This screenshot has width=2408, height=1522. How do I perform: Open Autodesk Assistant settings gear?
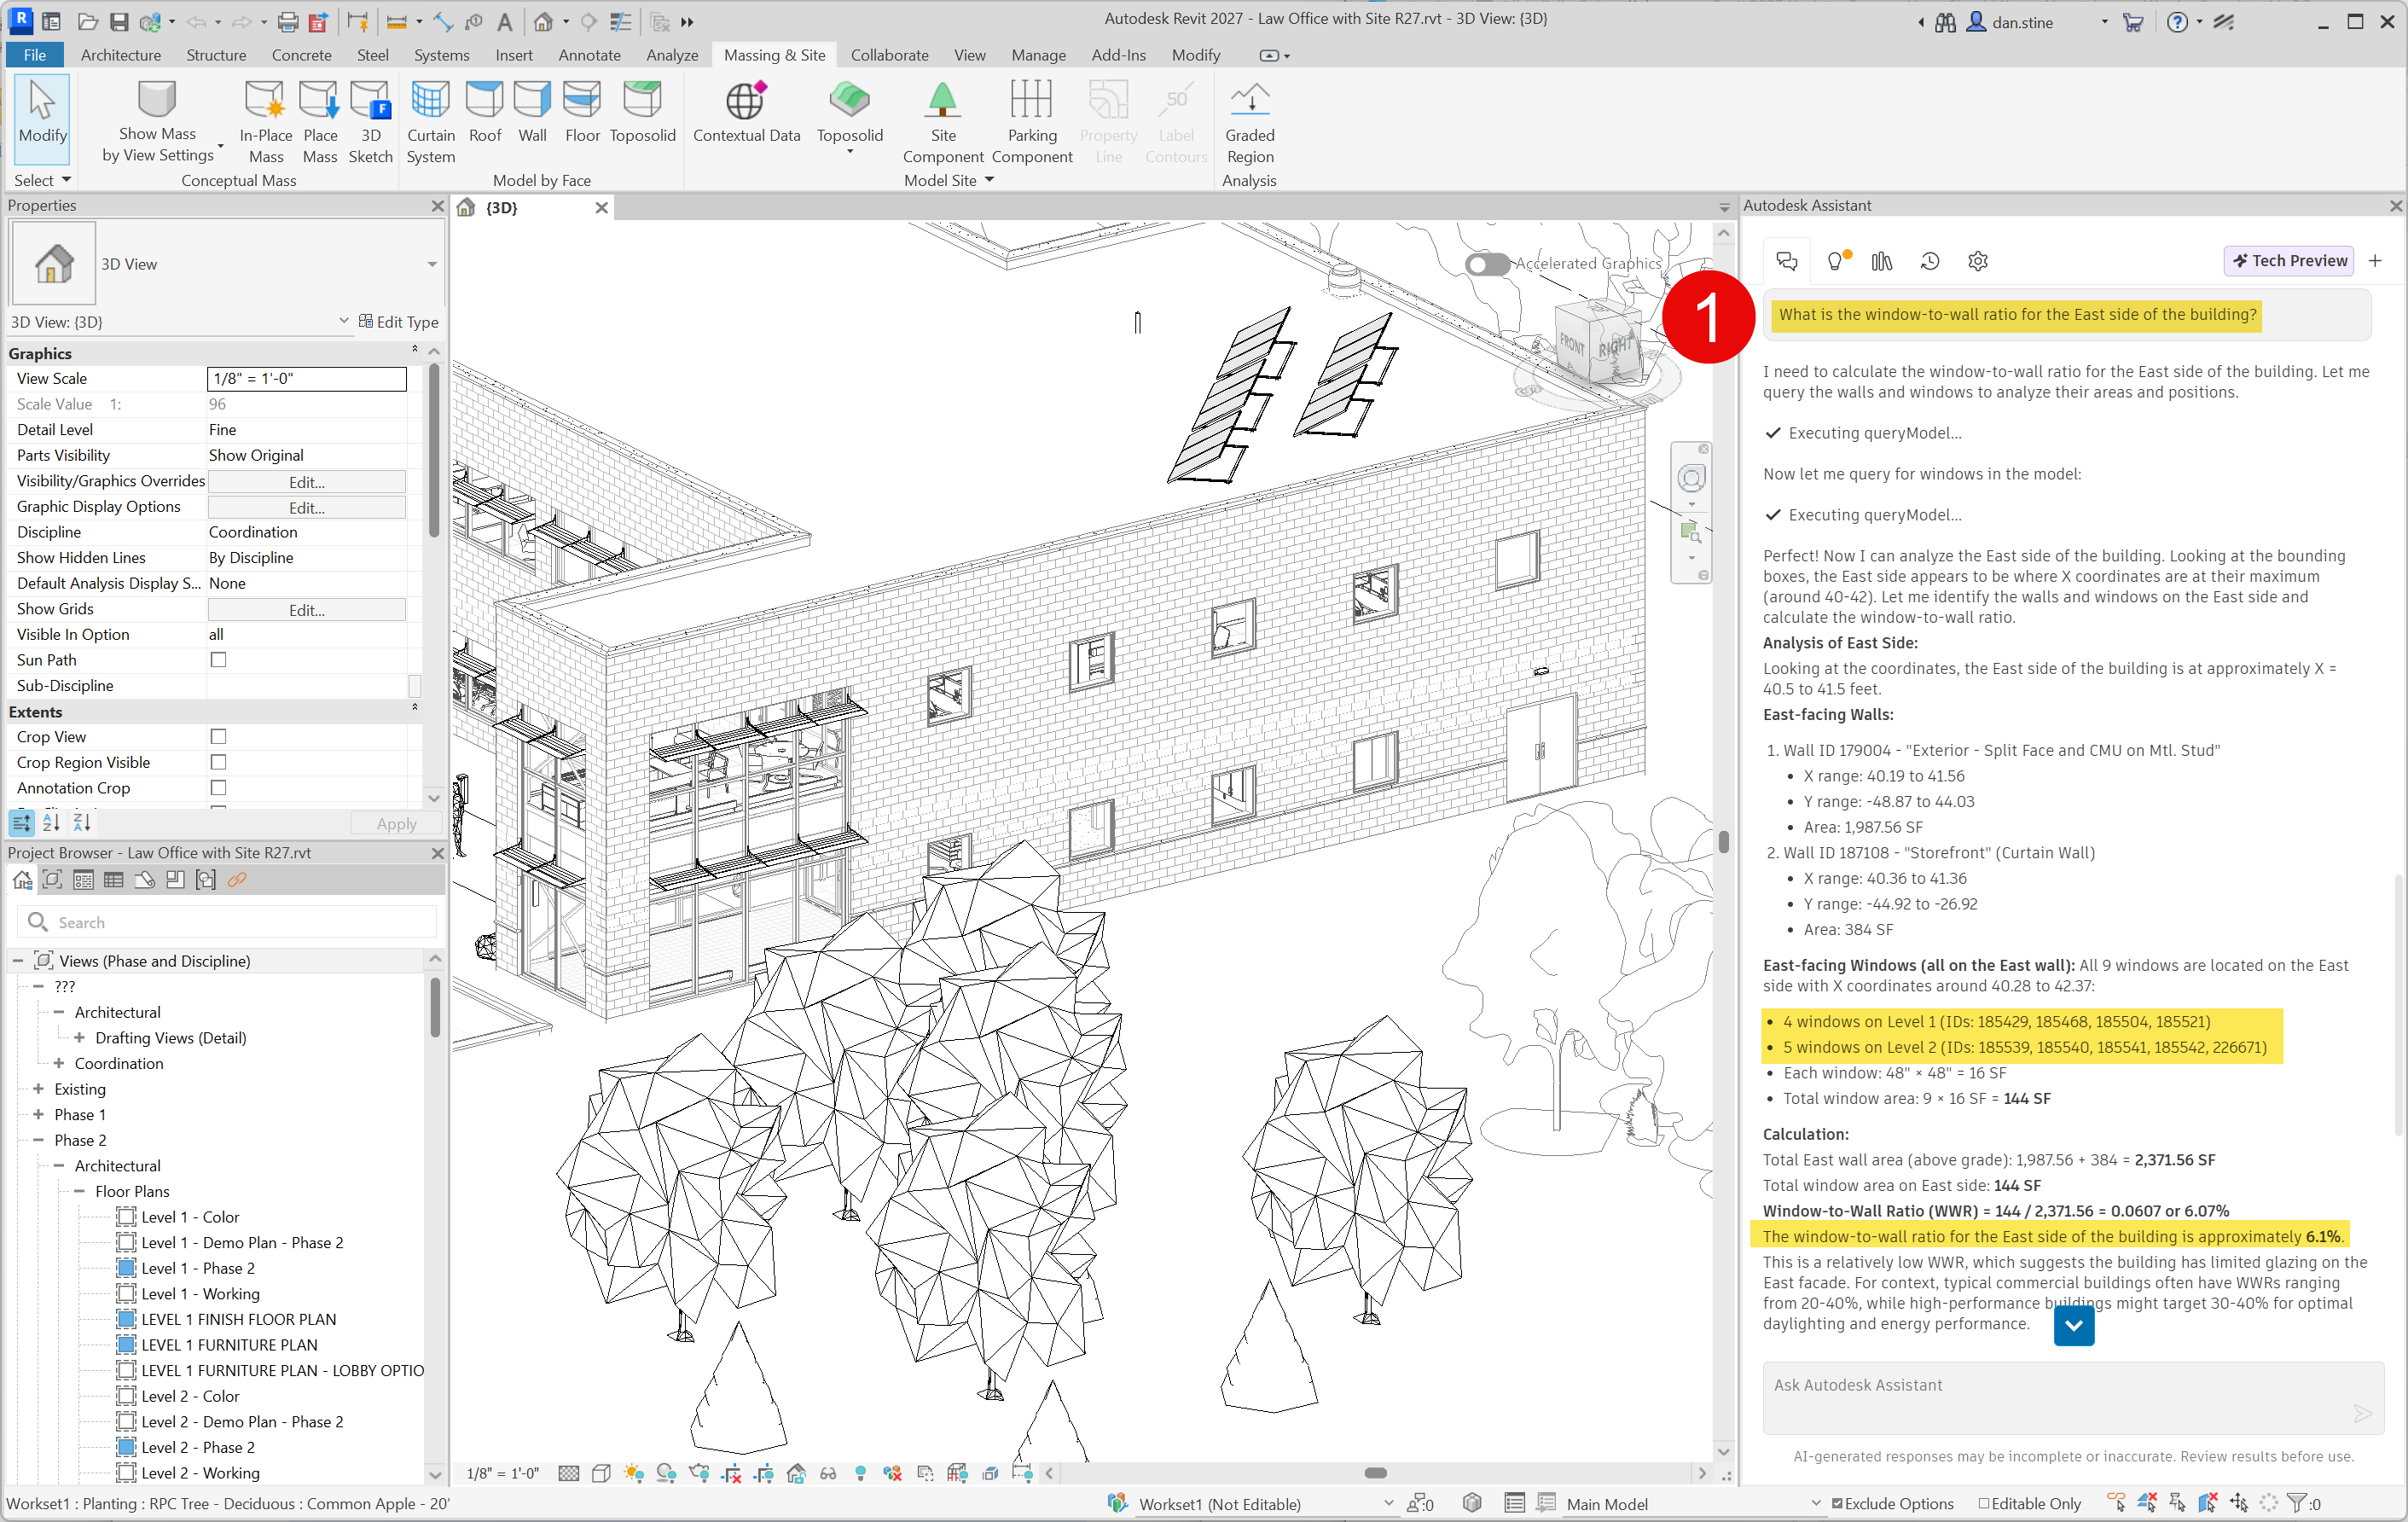(1978, 261)
